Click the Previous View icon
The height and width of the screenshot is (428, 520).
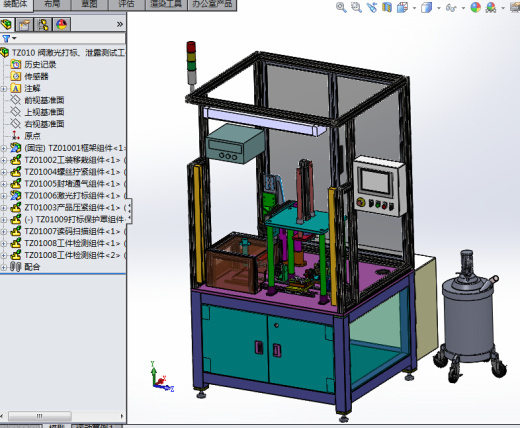372,7
